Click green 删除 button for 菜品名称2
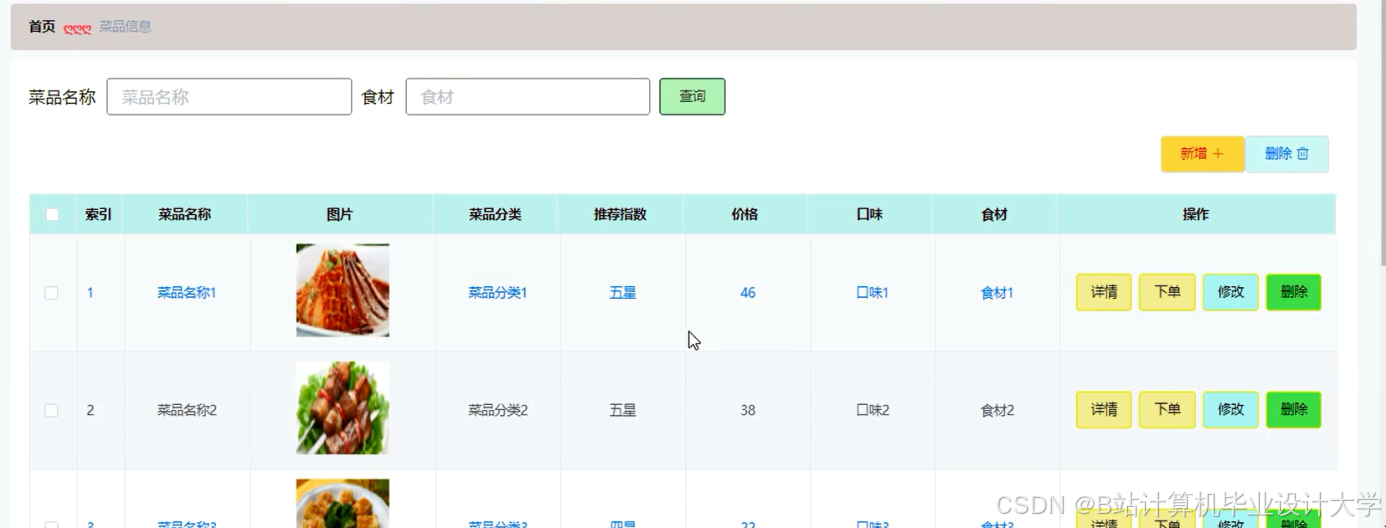Viewport: 1386px width, 528px height. pyautogui.click(x=1294, y=410)
